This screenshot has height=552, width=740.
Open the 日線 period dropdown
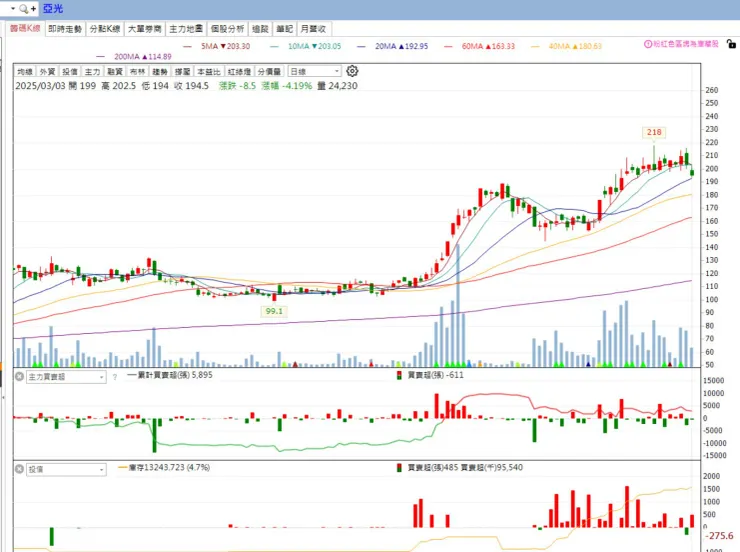pos(314,71)
